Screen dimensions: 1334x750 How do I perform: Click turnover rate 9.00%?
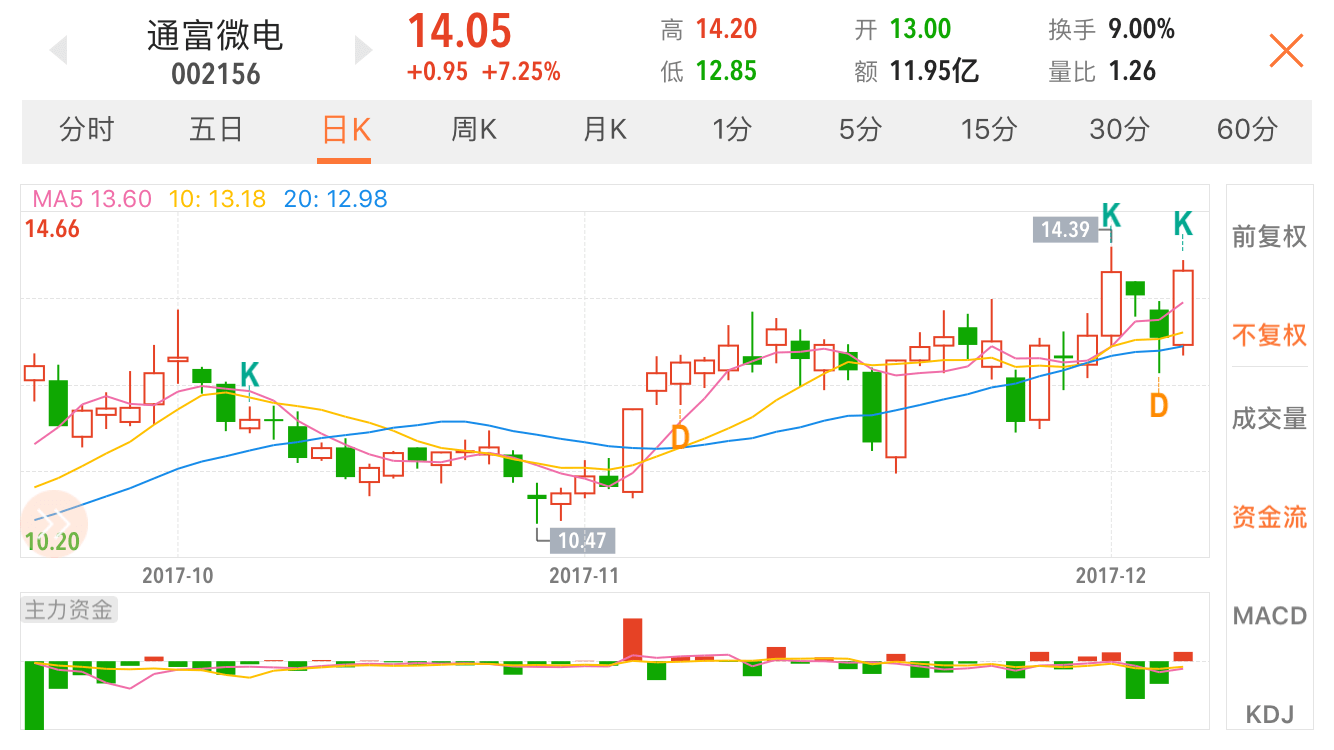click(1141, 29)
